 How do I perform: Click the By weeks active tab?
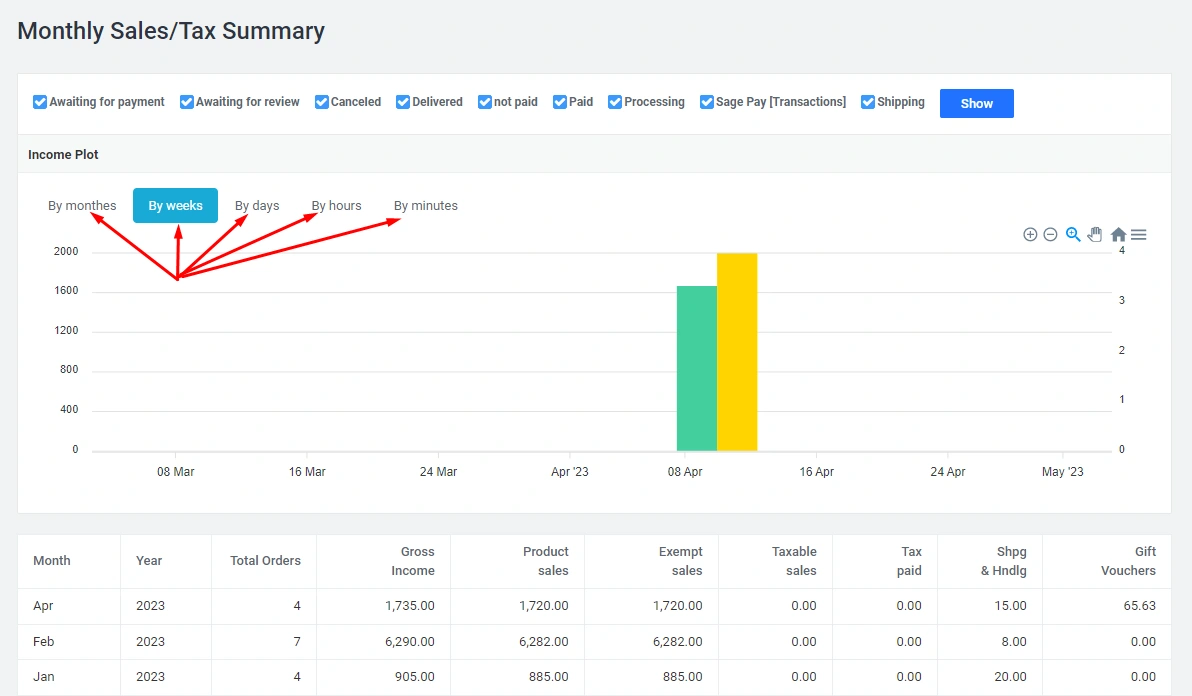pos(175,206)
